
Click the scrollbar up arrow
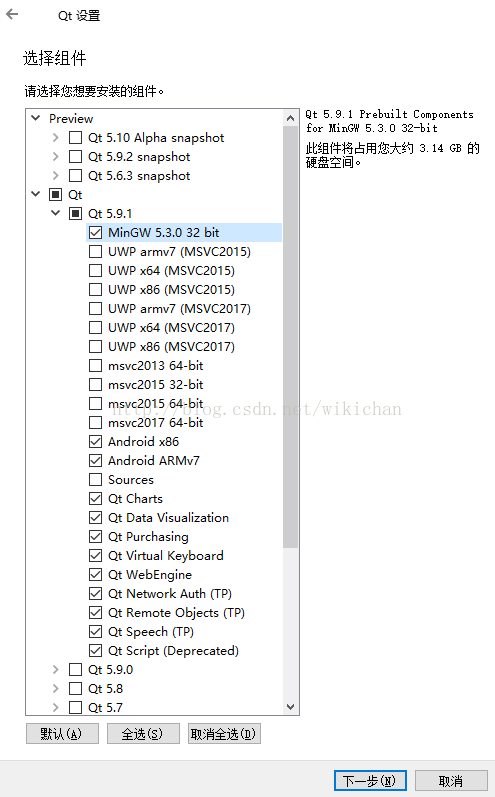click(x=291, y=118)
